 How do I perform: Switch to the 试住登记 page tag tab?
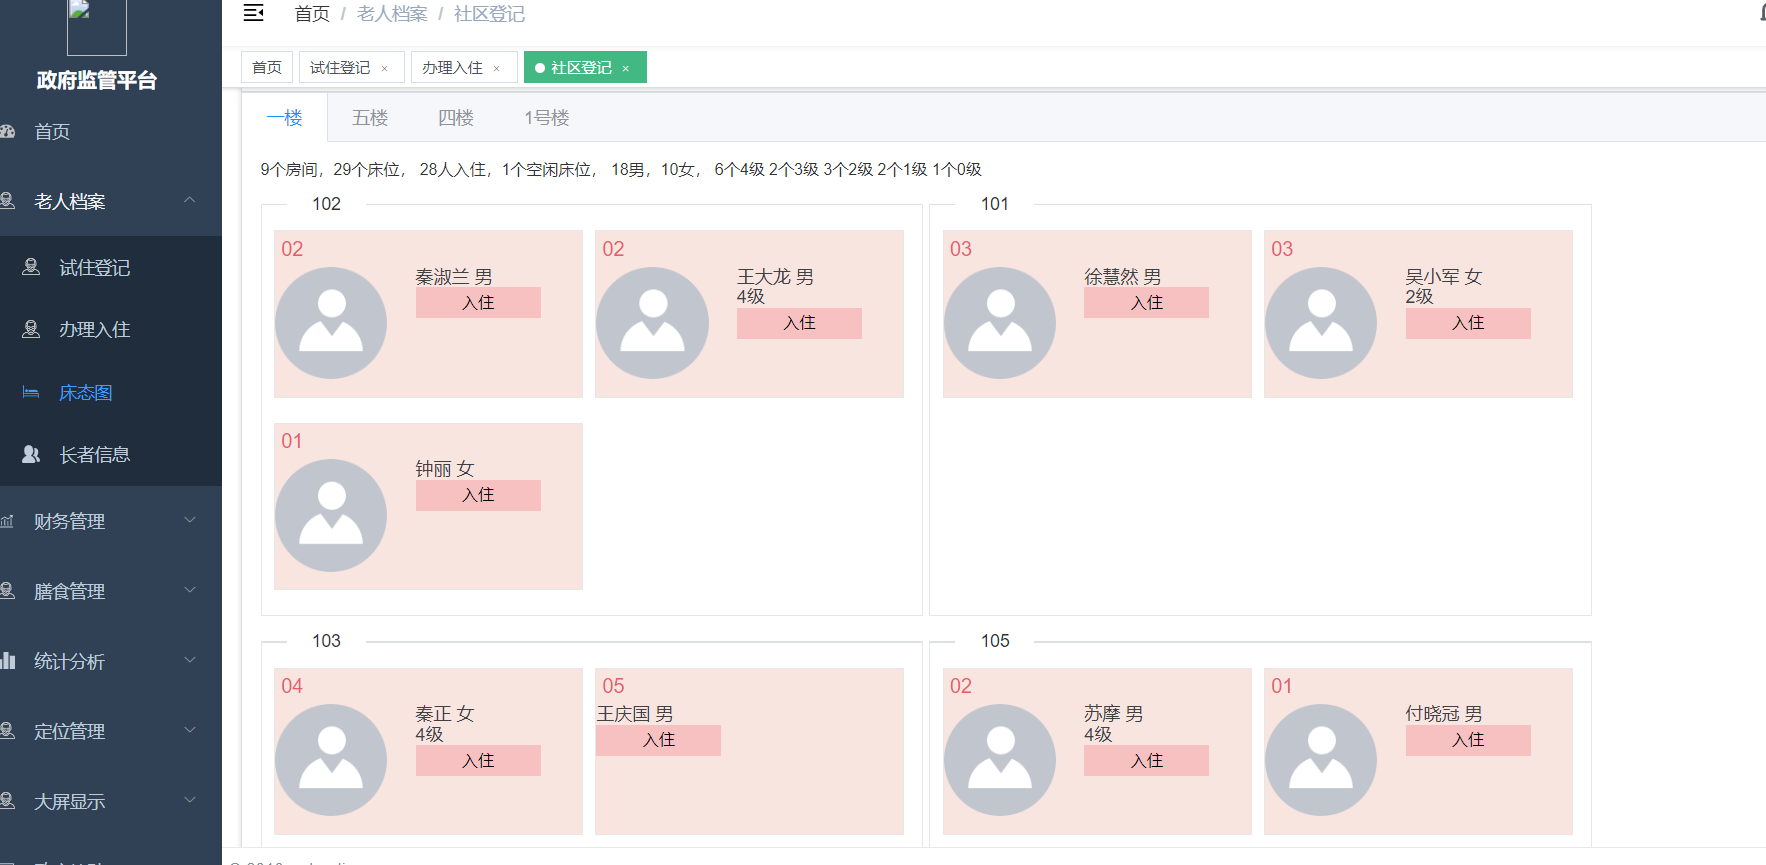pos(351,67)
